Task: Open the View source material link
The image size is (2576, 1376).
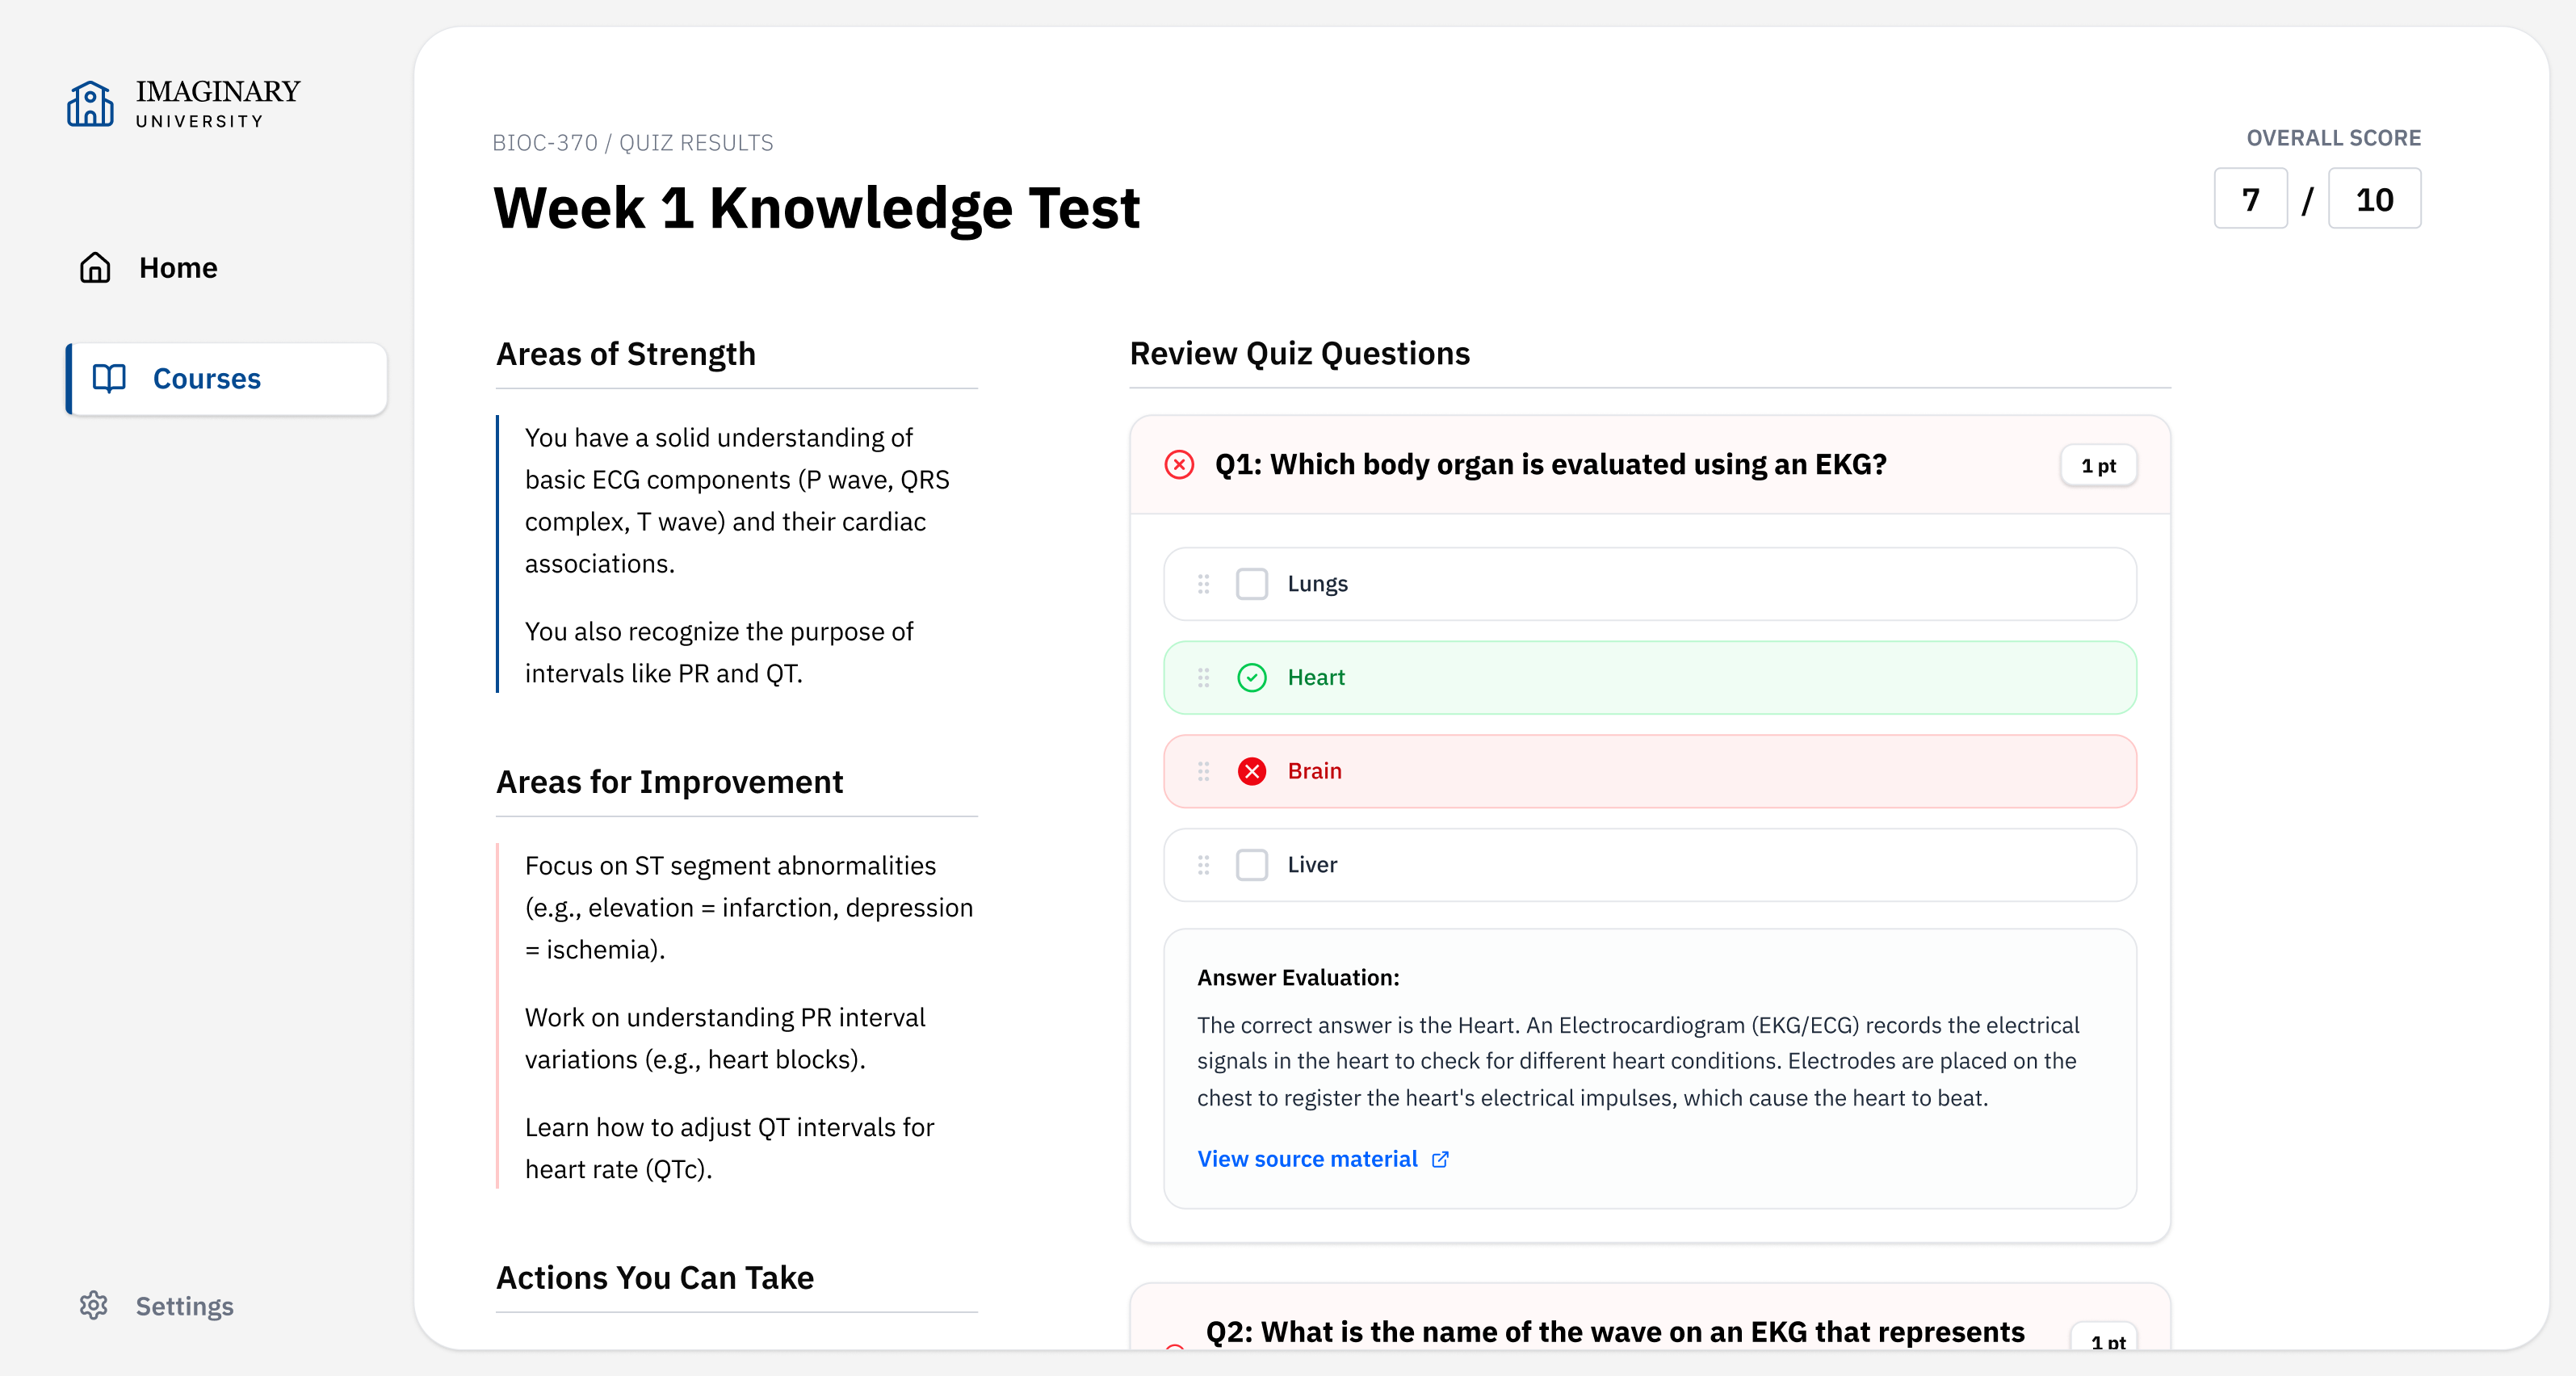Action: [1308, 1159]
